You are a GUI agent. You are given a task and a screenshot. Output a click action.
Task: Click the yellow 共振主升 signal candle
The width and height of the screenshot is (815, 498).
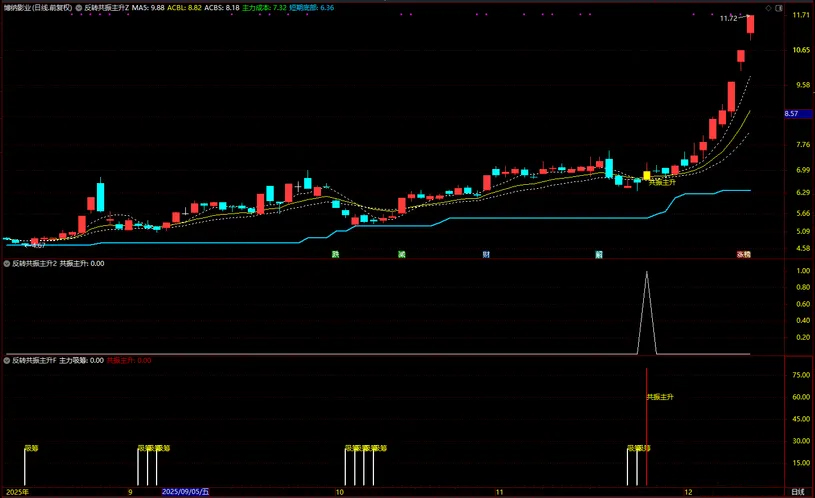(x=646, y=175)
